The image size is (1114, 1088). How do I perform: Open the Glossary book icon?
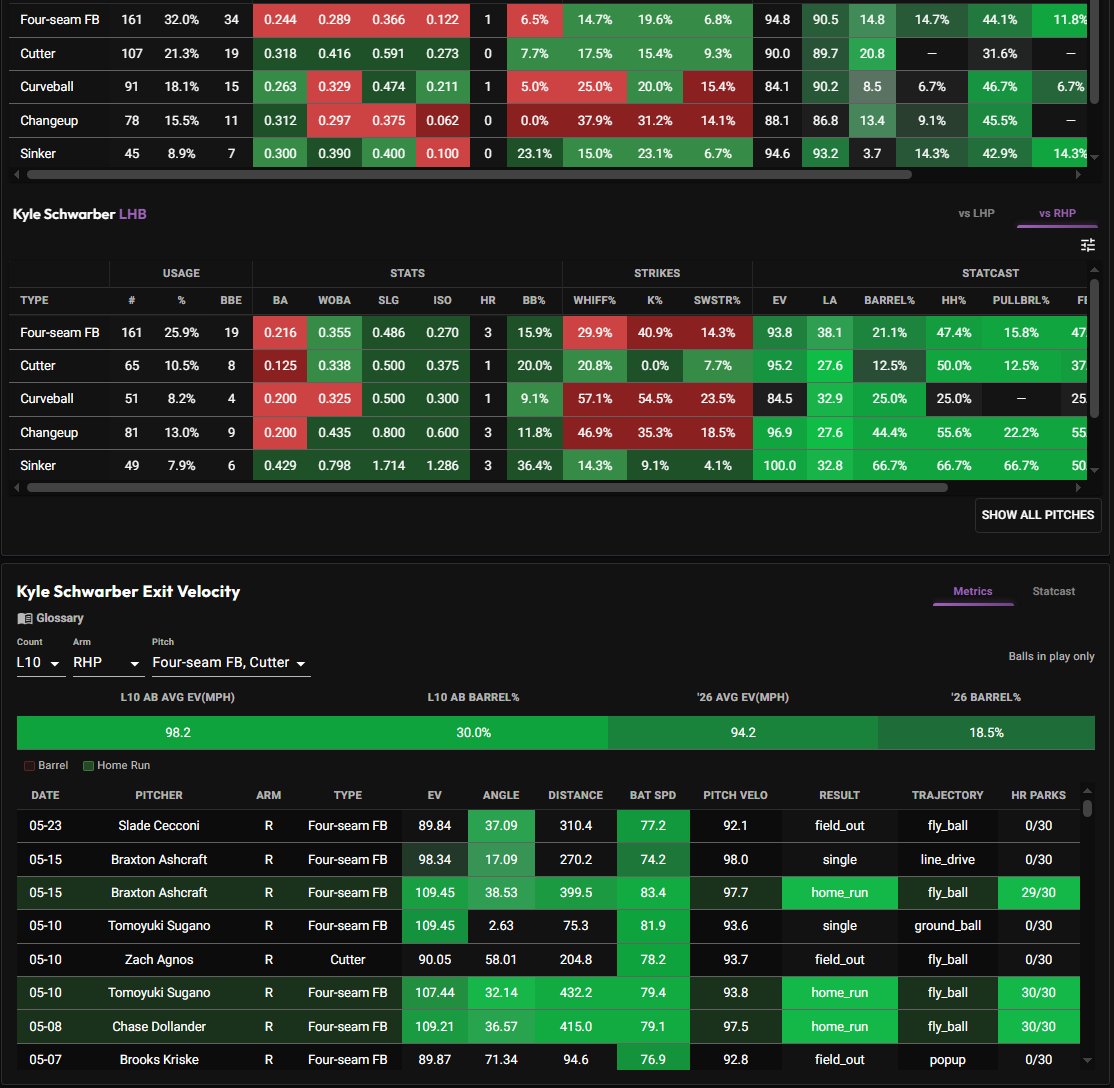point(25,618)
